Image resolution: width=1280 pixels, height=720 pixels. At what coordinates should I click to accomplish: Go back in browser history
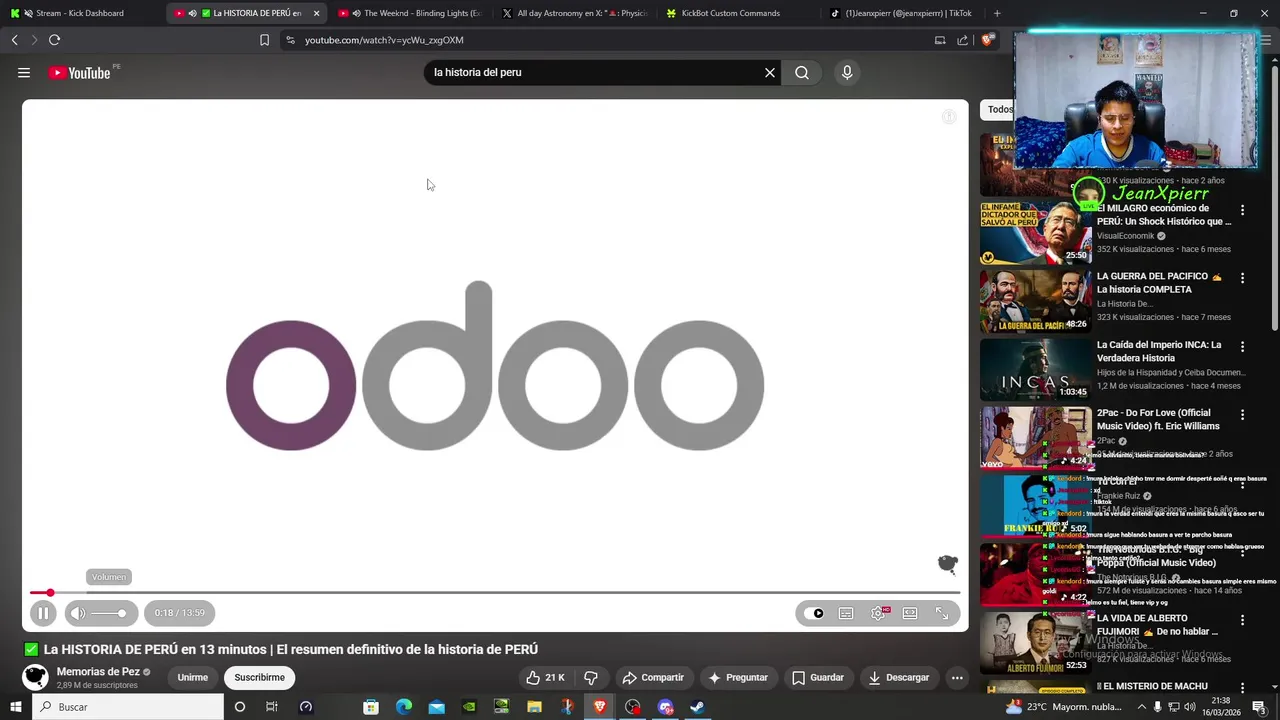click(14, 40)
